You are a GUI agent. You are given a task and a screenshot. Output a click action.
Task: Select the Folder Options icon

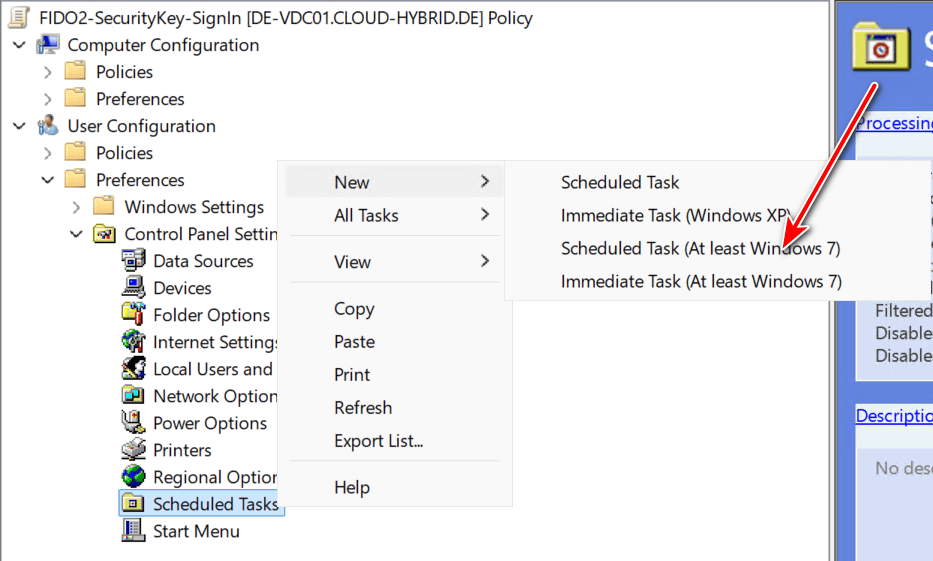click(x=133, y=315)
